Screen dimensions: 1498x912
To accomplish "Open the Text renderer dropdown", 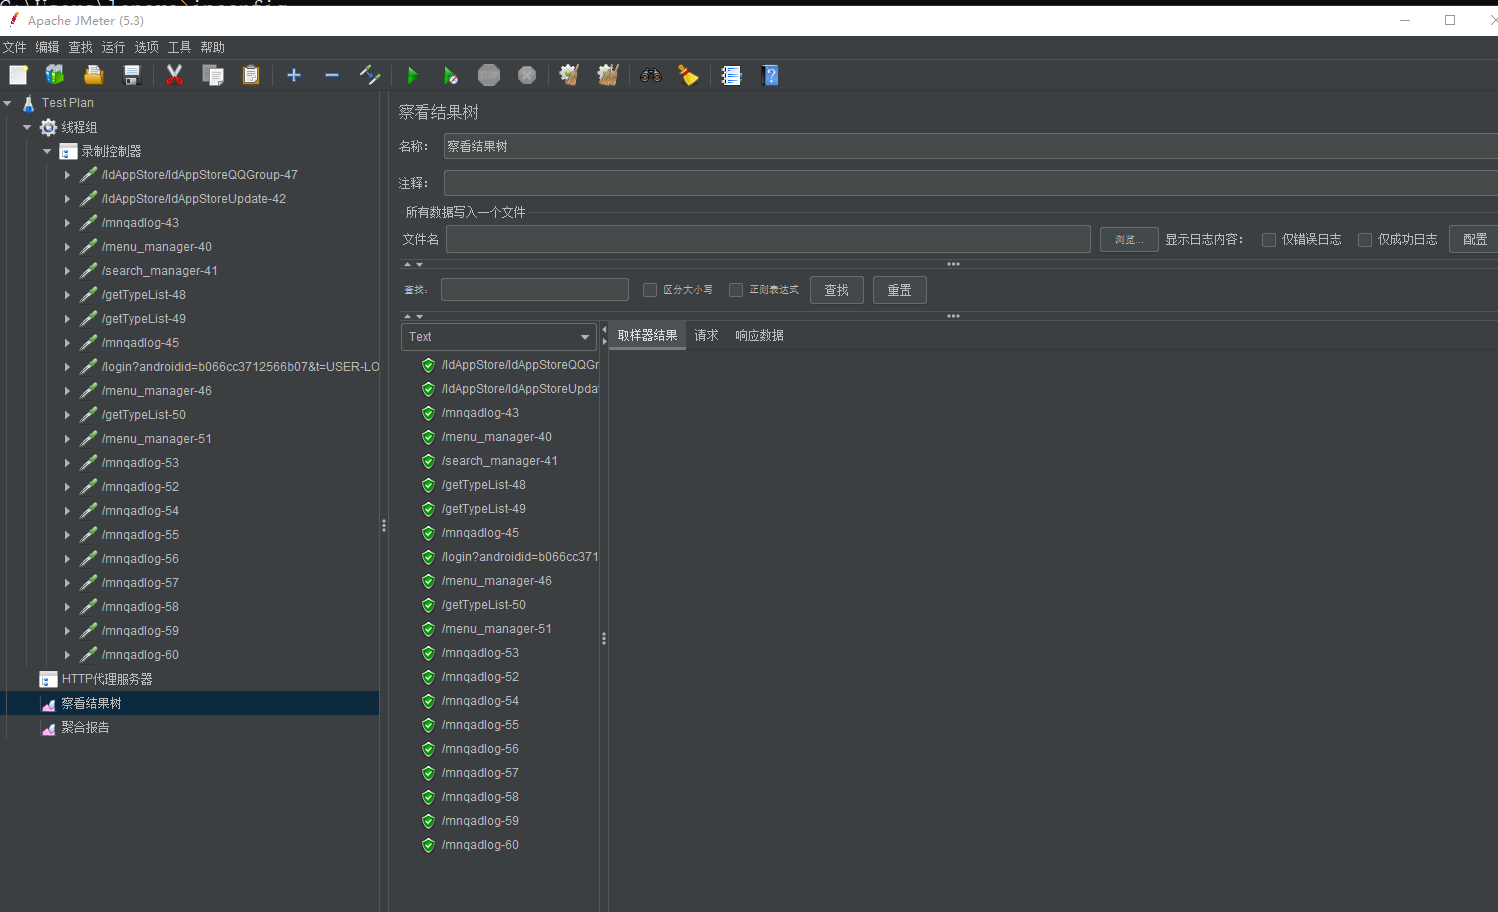I will point(498,337).
